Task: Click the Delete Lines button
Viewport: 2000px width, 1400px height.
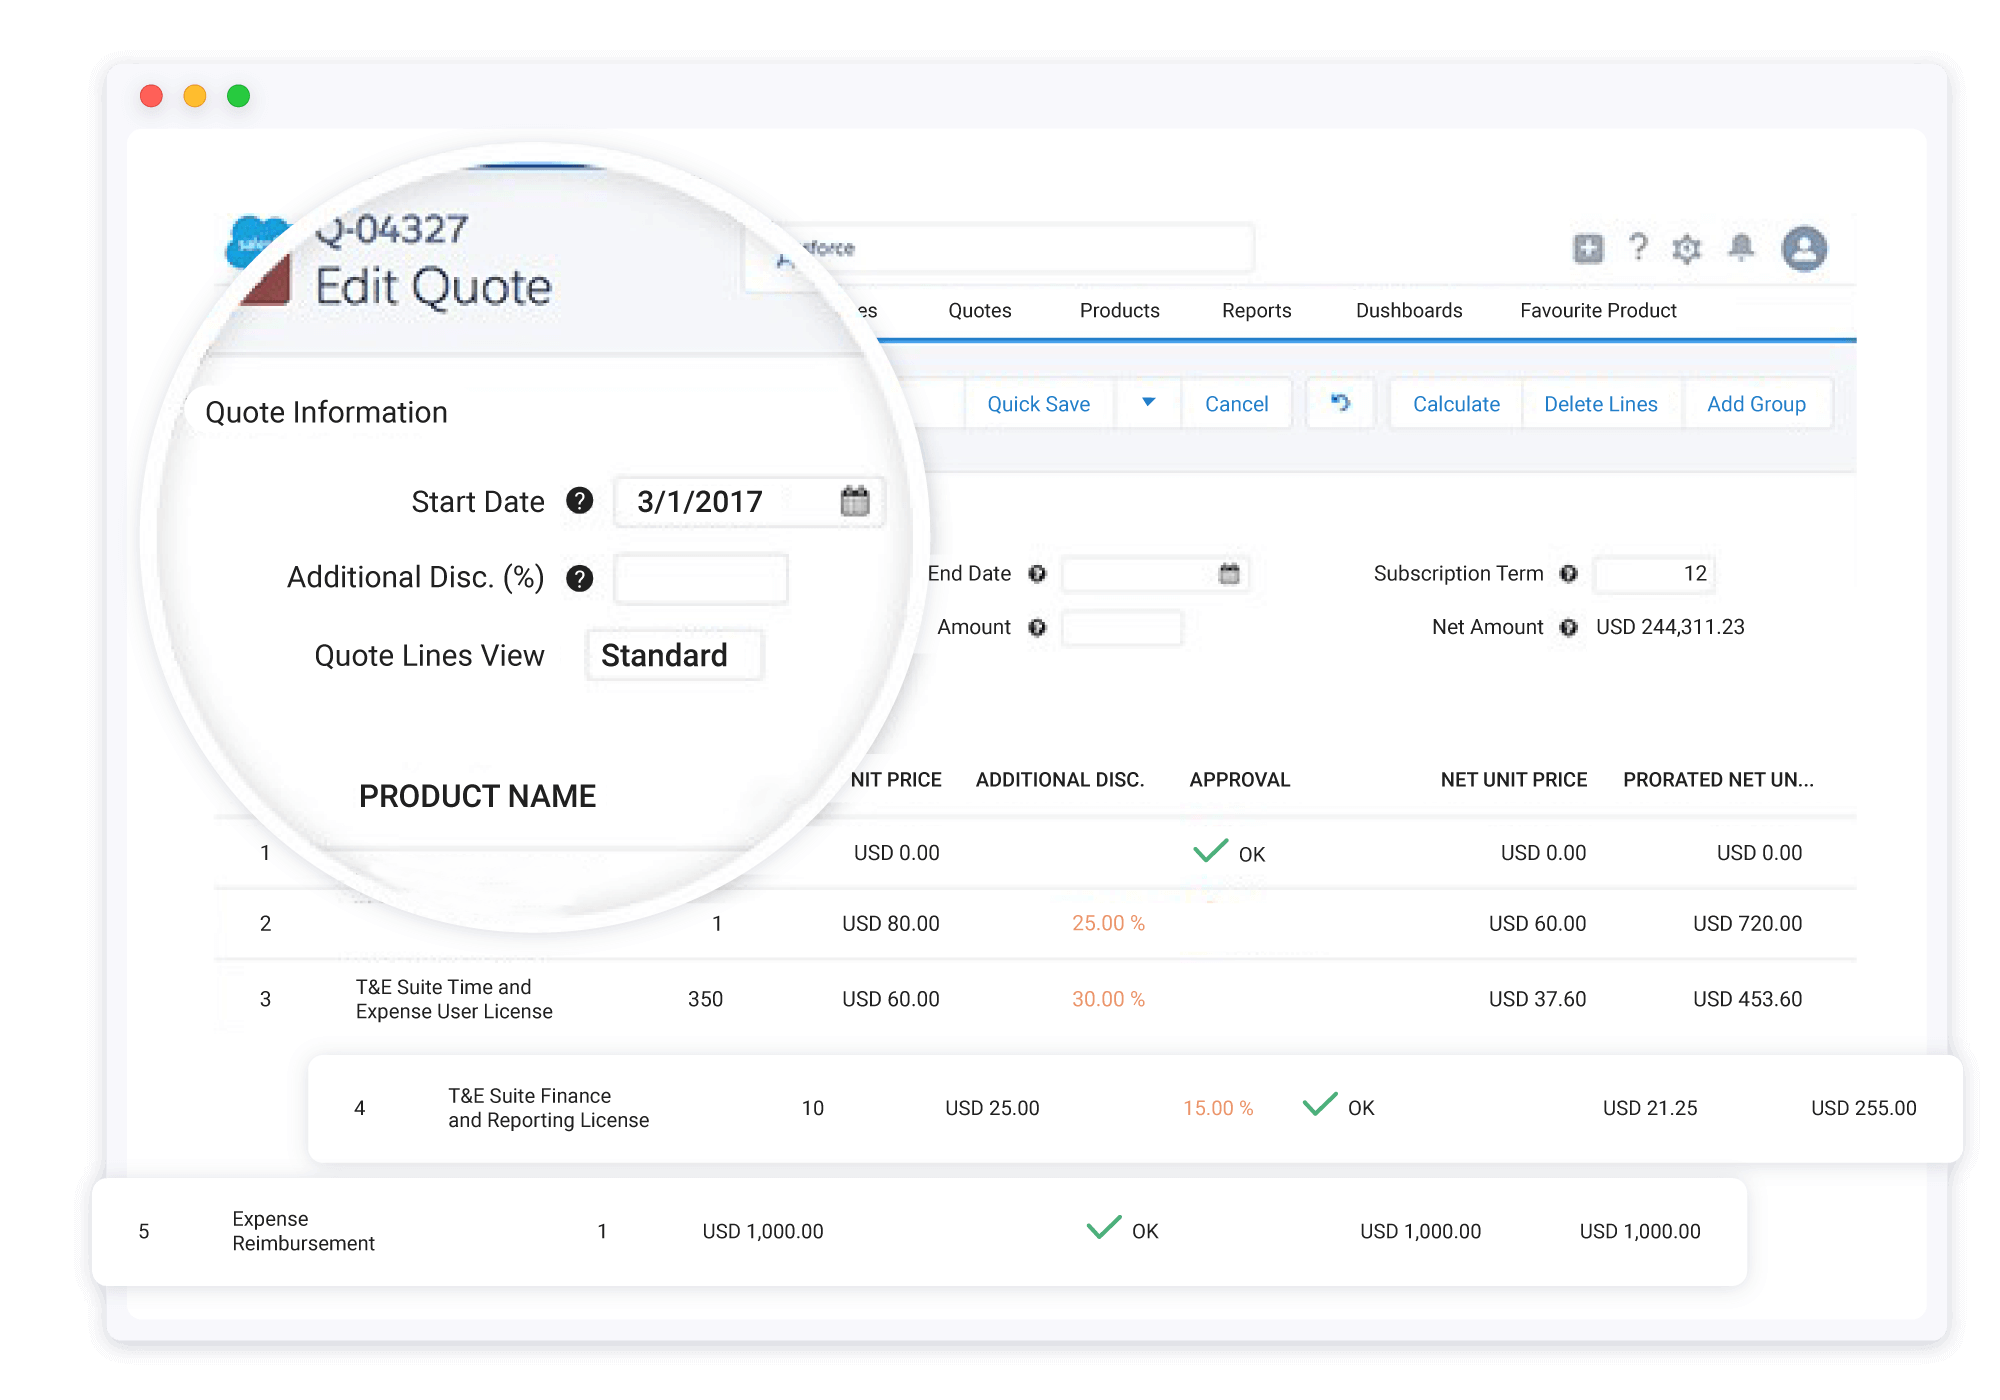Action: point(1600,403)
